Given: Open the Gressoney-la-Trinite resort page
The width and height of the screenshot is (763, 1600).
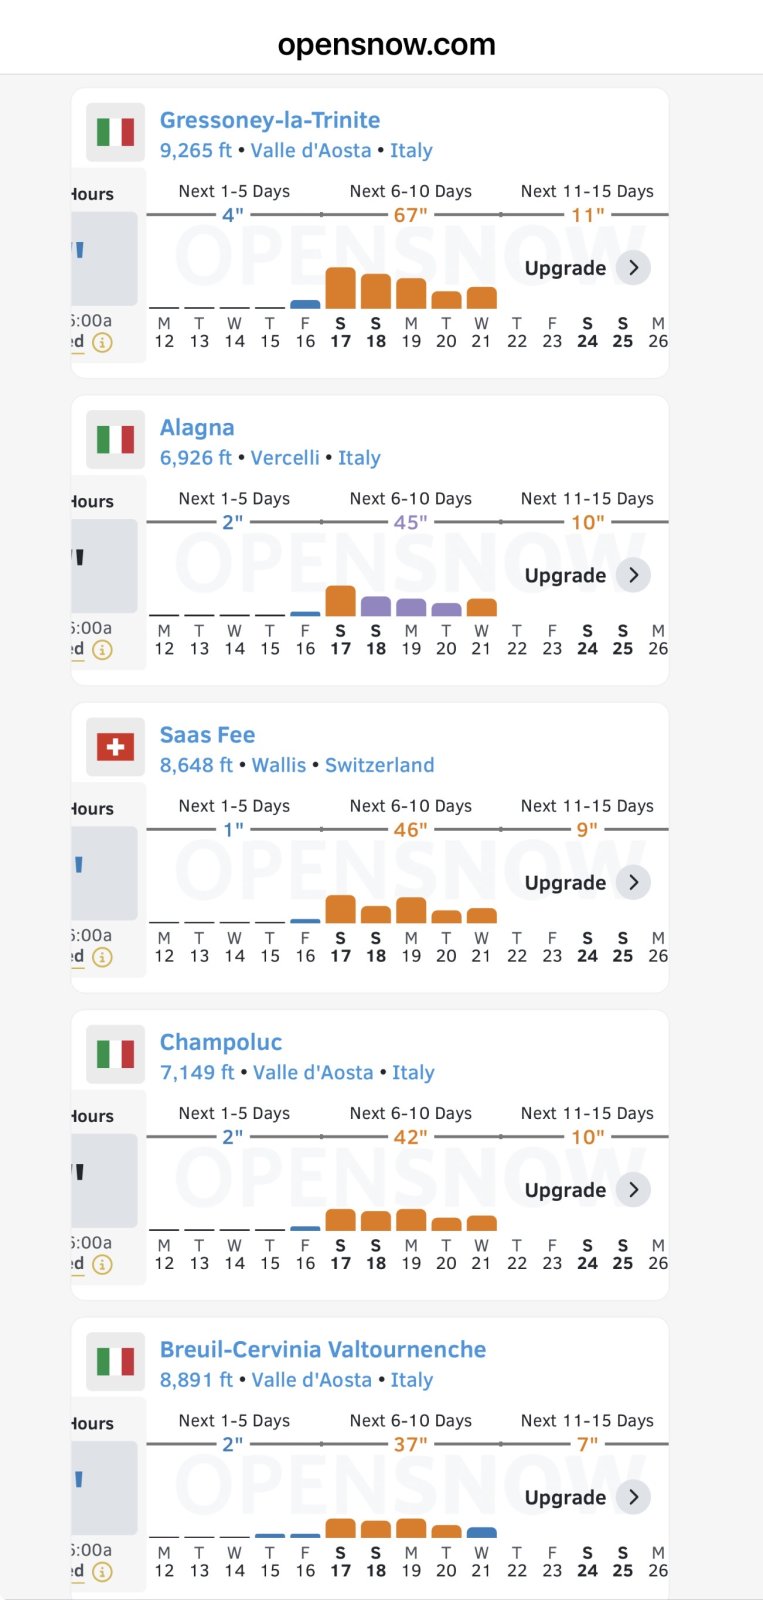Looking at the screenshot, I should point(270,120).
